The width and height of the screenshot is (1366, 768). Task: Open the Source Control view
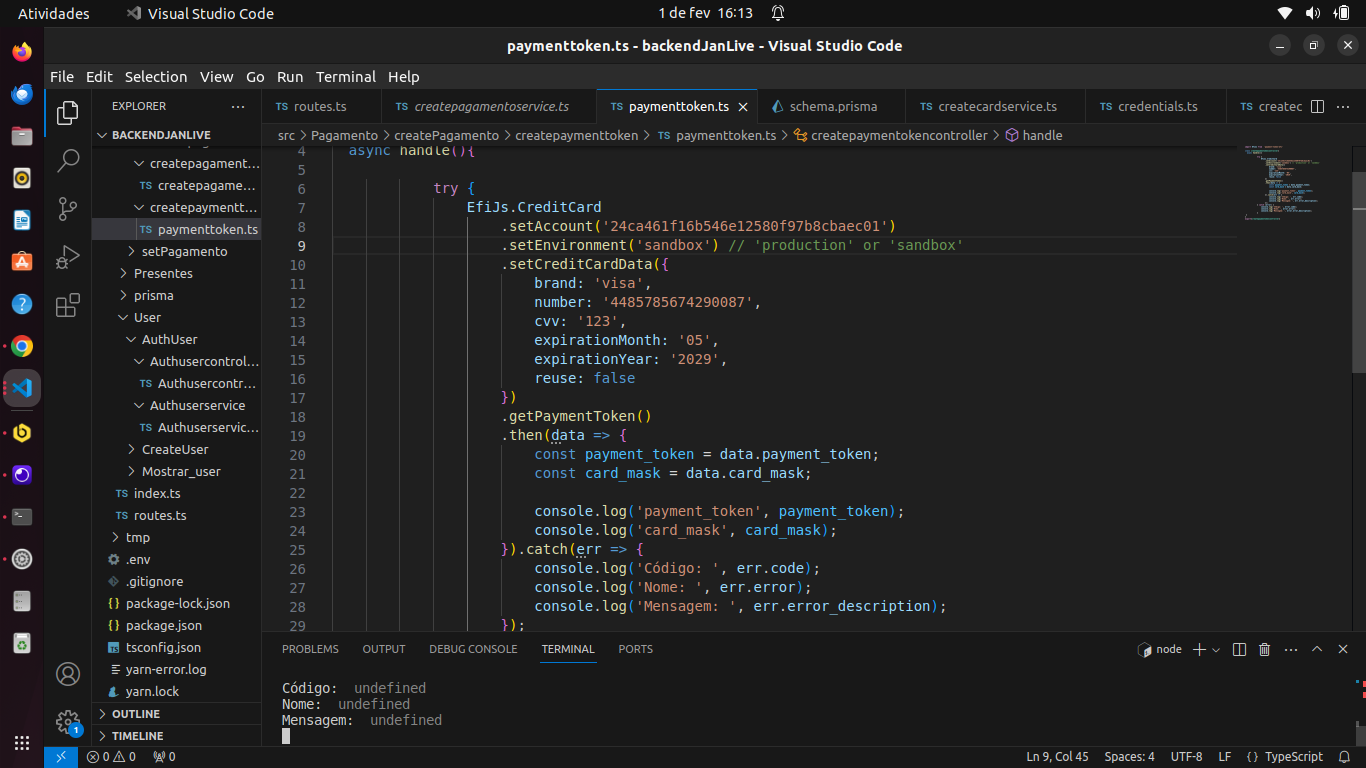pyautogui.click(x=68, y=208)
